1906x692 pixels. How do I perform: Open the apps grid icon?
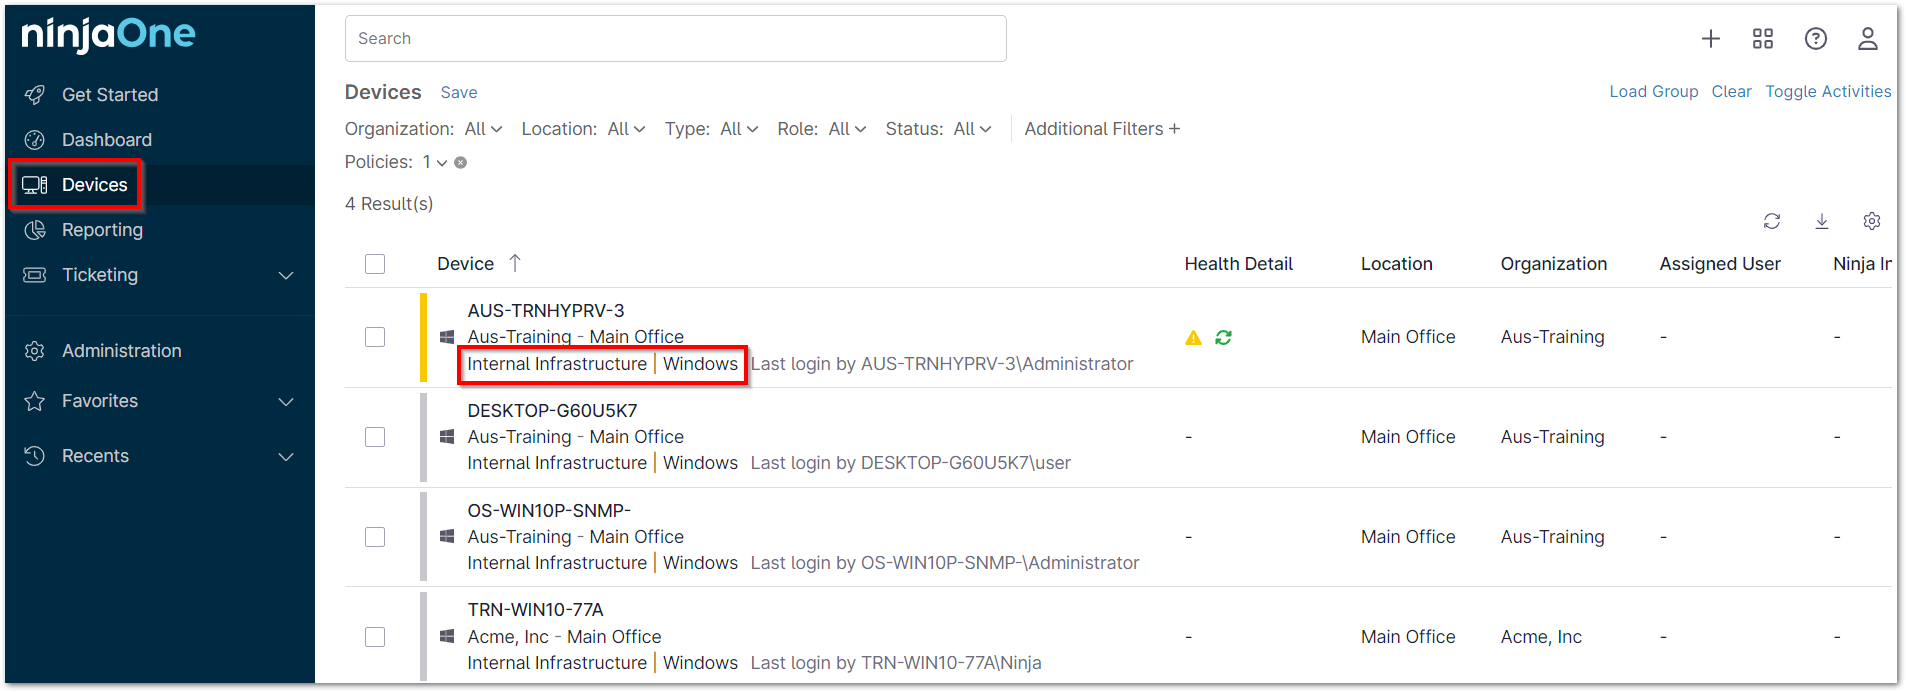(x=1763, y=39)
